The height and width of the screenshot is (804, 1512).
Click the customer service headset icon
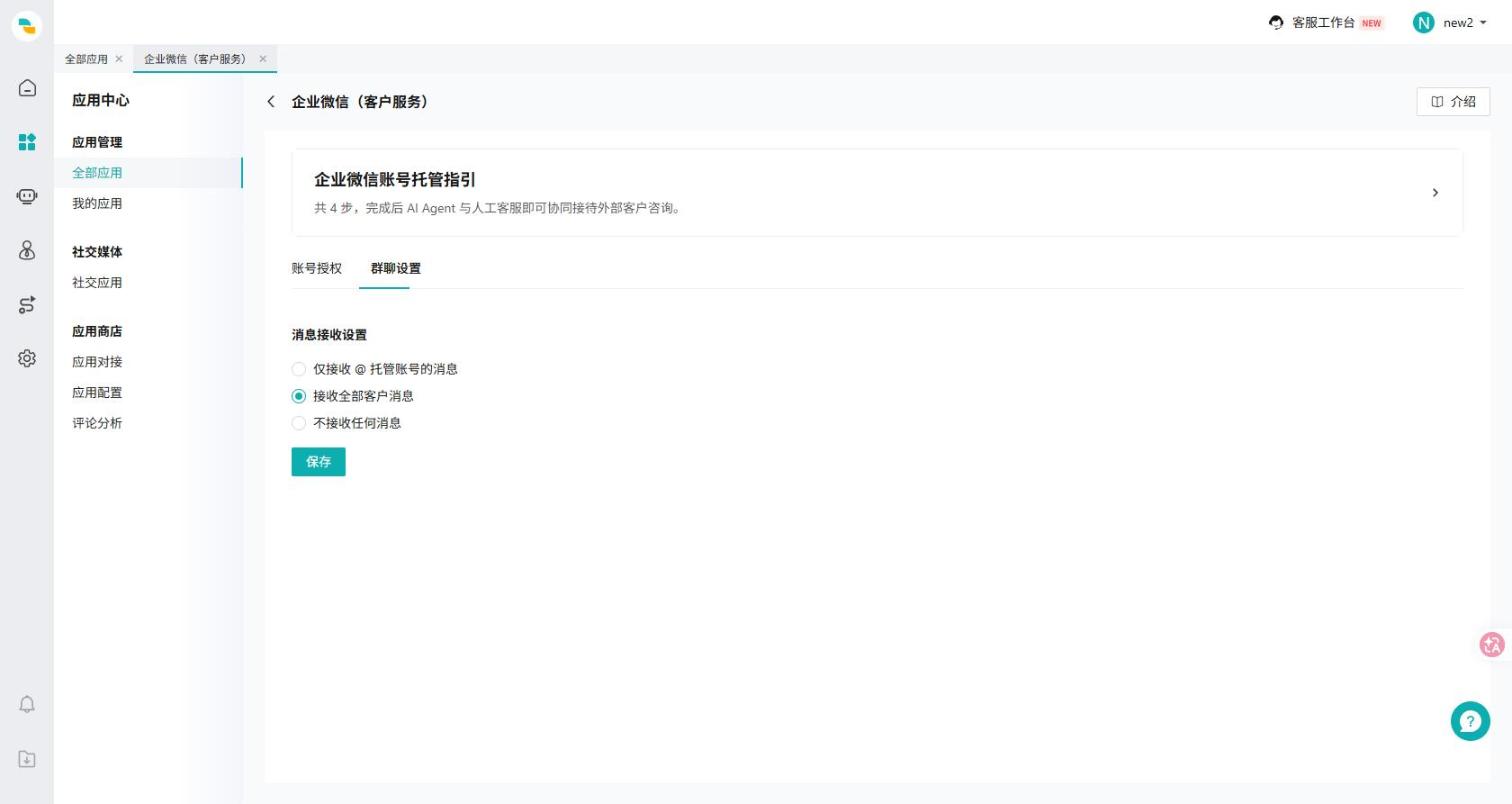point(1276,22)
